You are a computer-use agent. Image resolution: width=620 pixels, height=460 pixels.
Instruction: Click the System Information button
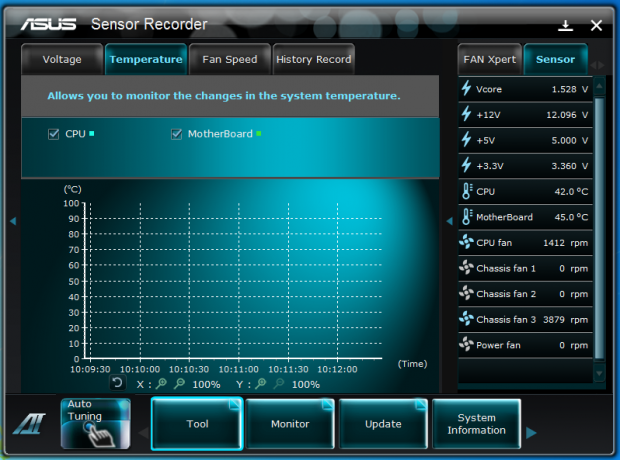(x=476, y=424)
